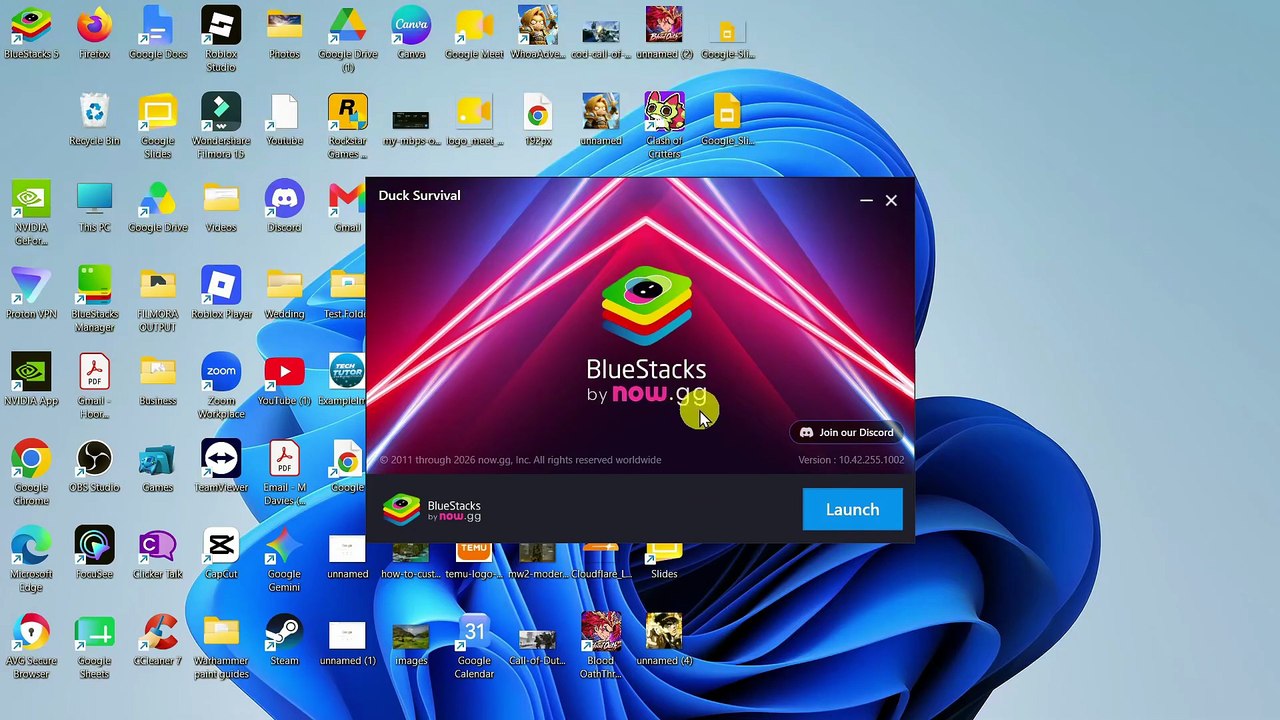Image resolution: width=1280 pixels, height=720 pixels.
Task: Select the Google Calendar desktop icon
Action: point(474,647)
